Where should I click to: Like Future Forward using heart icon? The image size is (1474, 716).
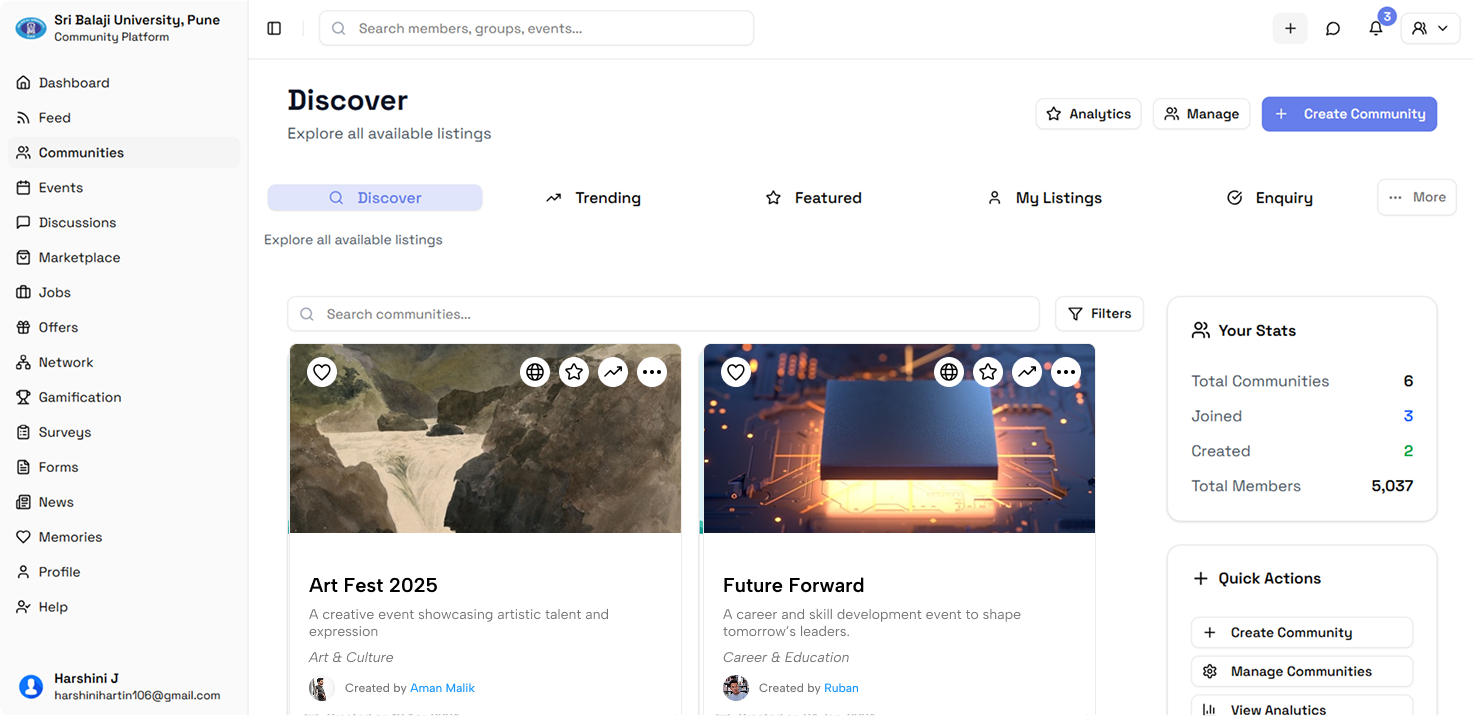(x=736, y=373)
